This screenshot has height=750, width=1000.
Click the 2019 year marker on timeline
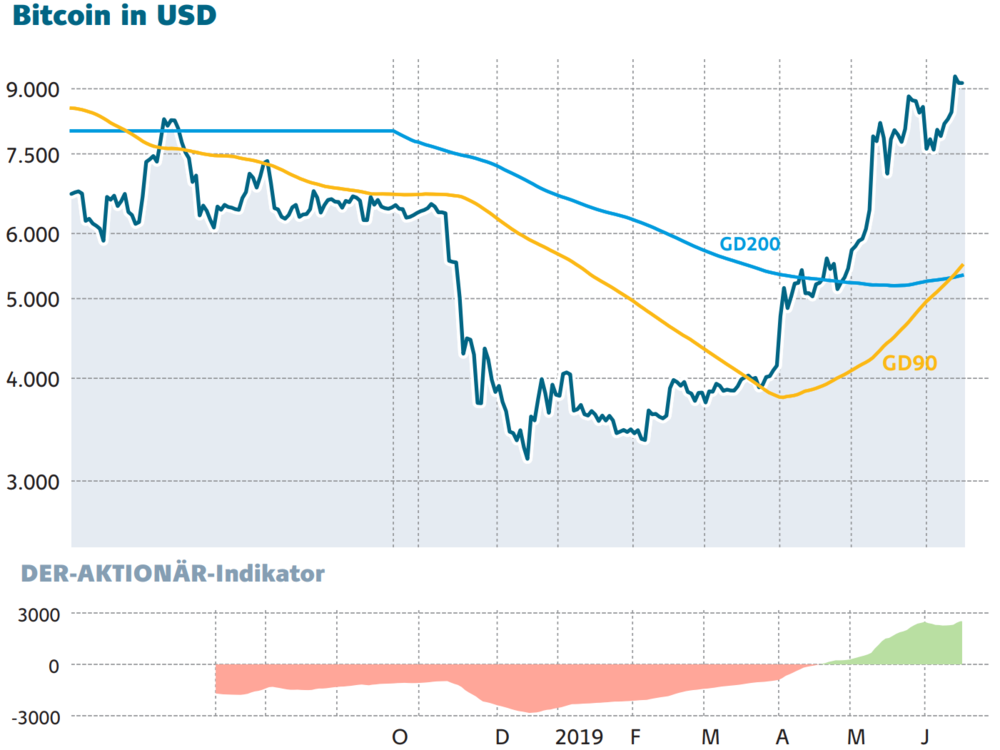579,737
